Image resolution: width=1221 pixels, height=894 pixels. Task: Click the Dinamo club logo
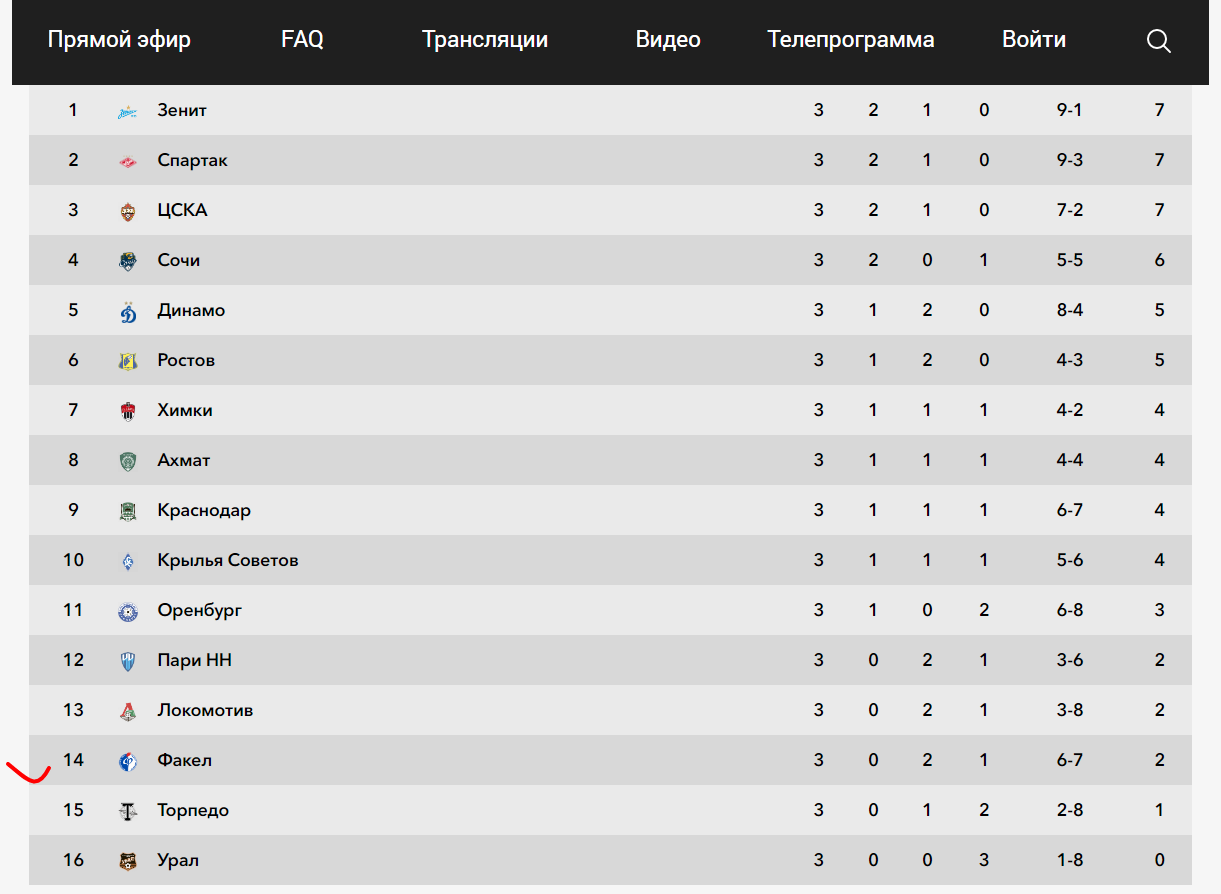click(127, 311)
